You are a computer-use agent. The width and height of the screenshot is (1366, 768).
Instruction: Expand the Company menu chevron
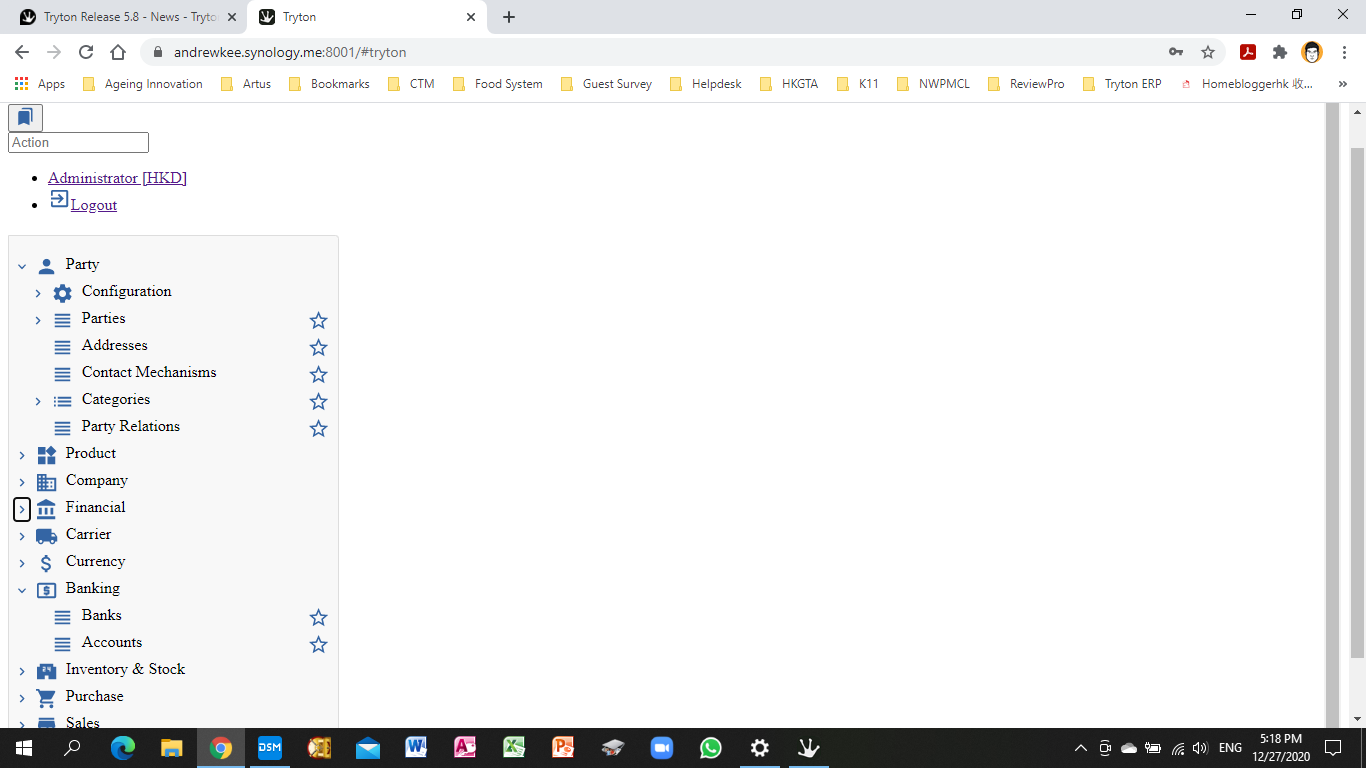tap(22, 482)
